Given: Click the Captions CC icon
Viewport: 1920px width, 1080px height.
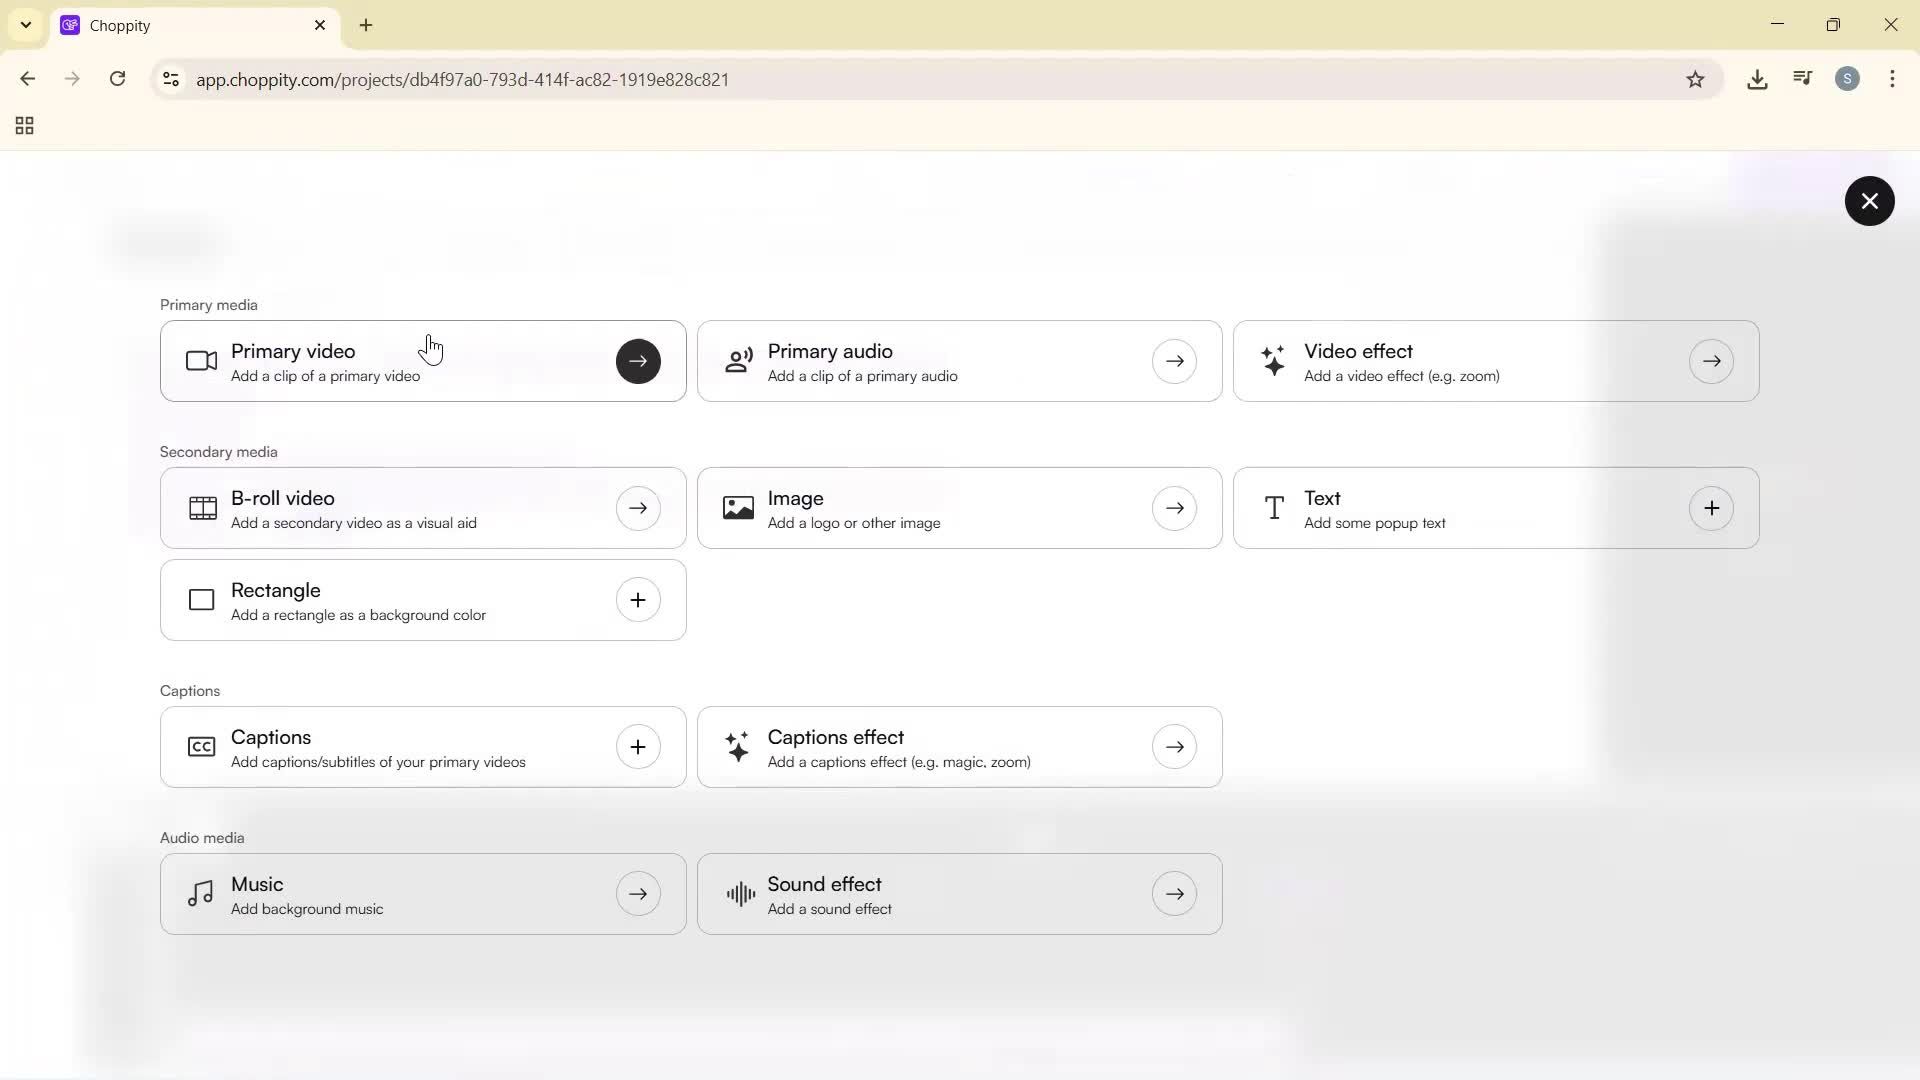Looking at the screenshot, I should pos(200,746).
